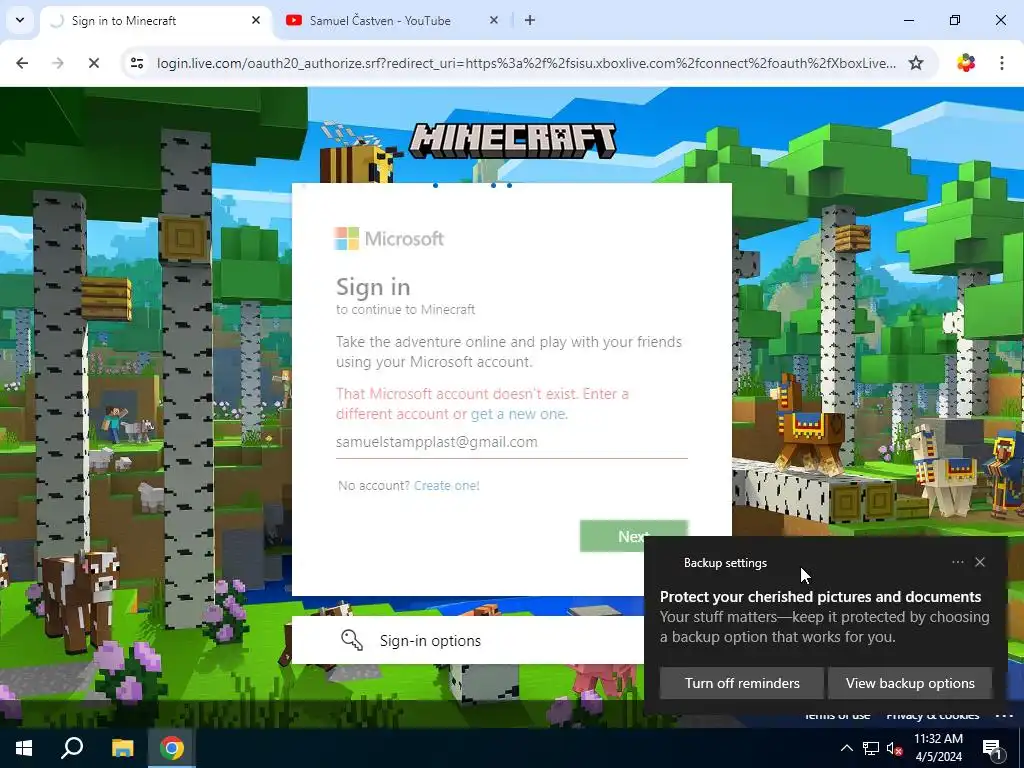Click the key icon beside Sign-in options

[352, 640]
